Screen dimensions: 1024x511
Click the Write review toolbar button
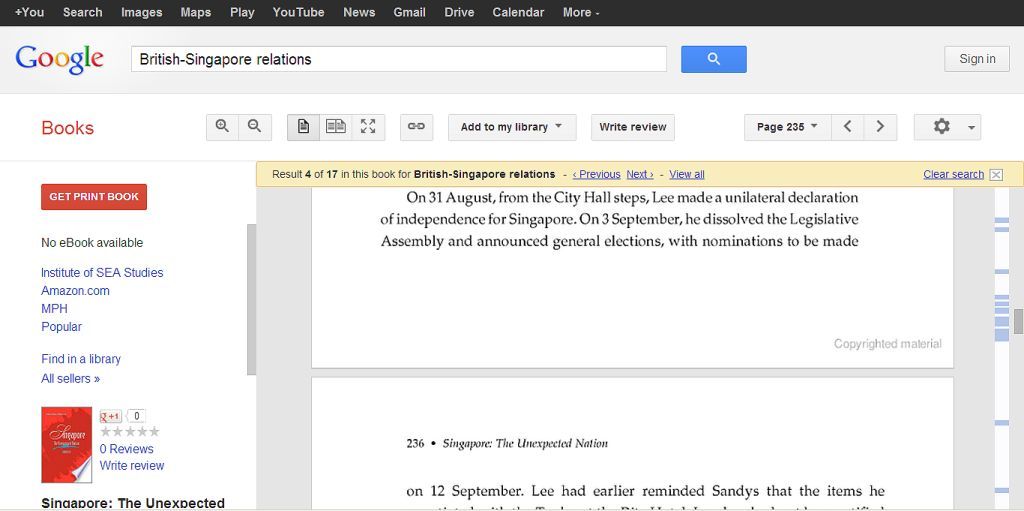pyautogui.click(x=633, y=127)
